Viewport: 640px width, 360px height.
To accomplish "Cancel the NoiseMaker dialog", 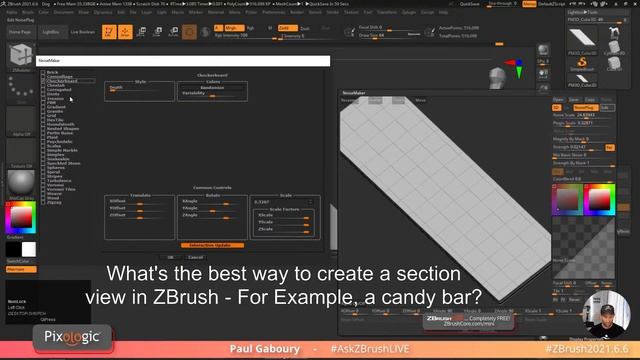I will [196, 258].
